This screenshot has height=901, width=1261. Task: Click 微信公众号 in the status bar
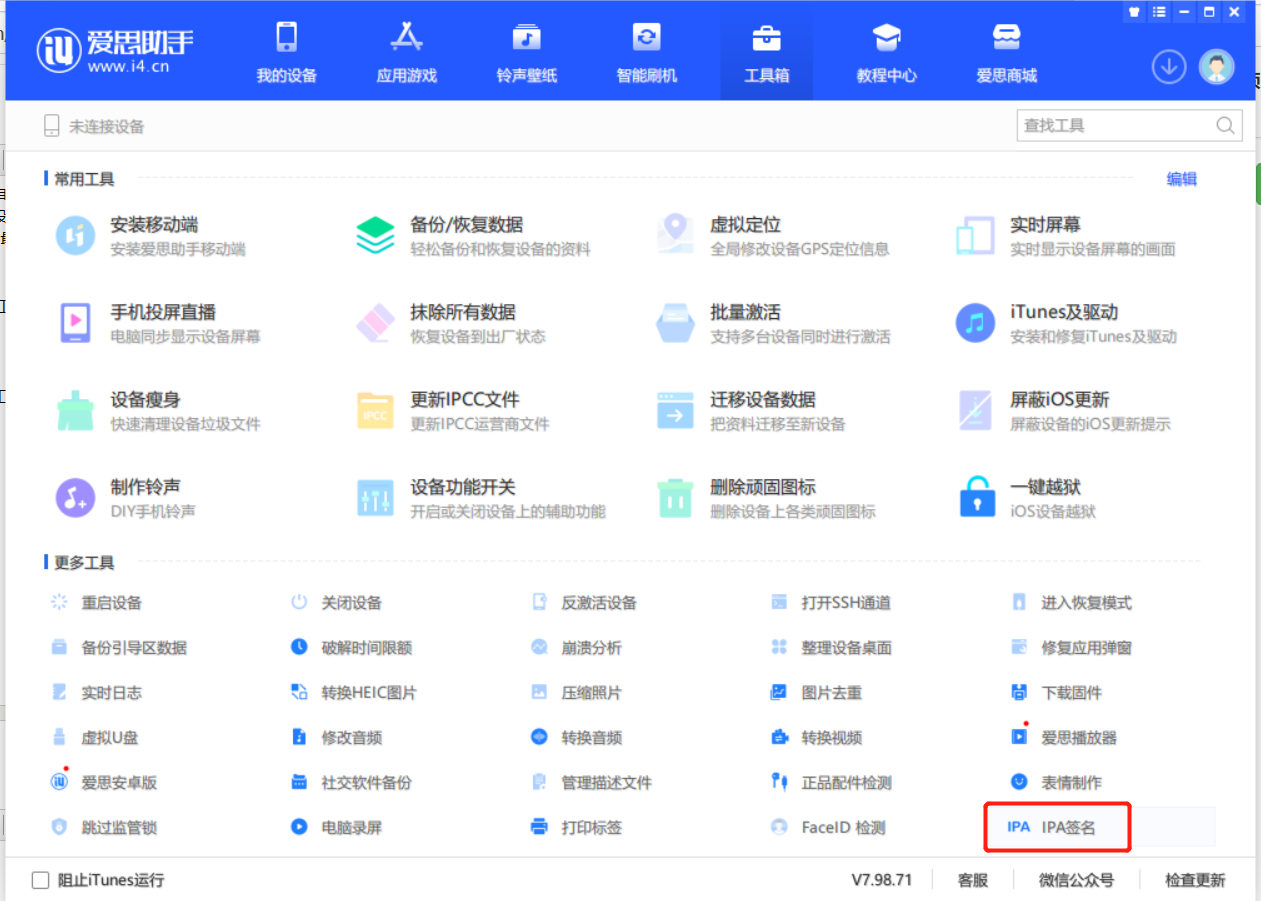[1076, 880]
